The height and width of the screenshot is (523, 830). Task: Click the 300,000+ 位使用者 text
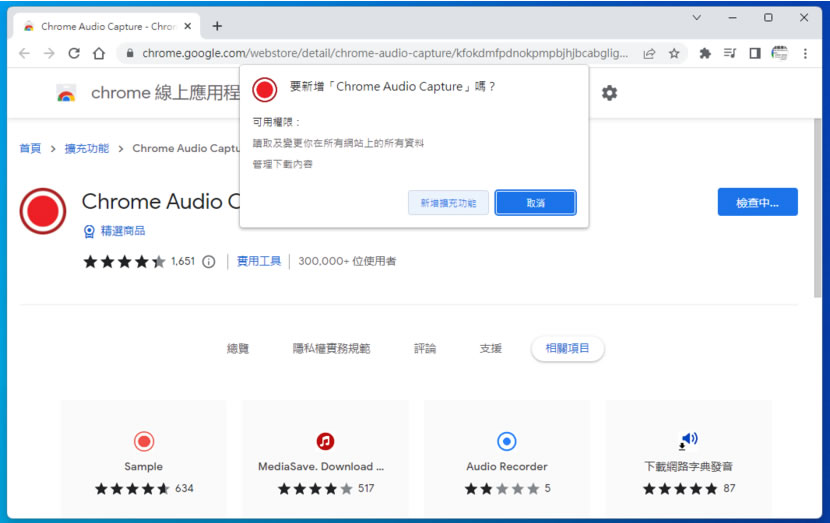pyautogui.click(x=347, y=261)
